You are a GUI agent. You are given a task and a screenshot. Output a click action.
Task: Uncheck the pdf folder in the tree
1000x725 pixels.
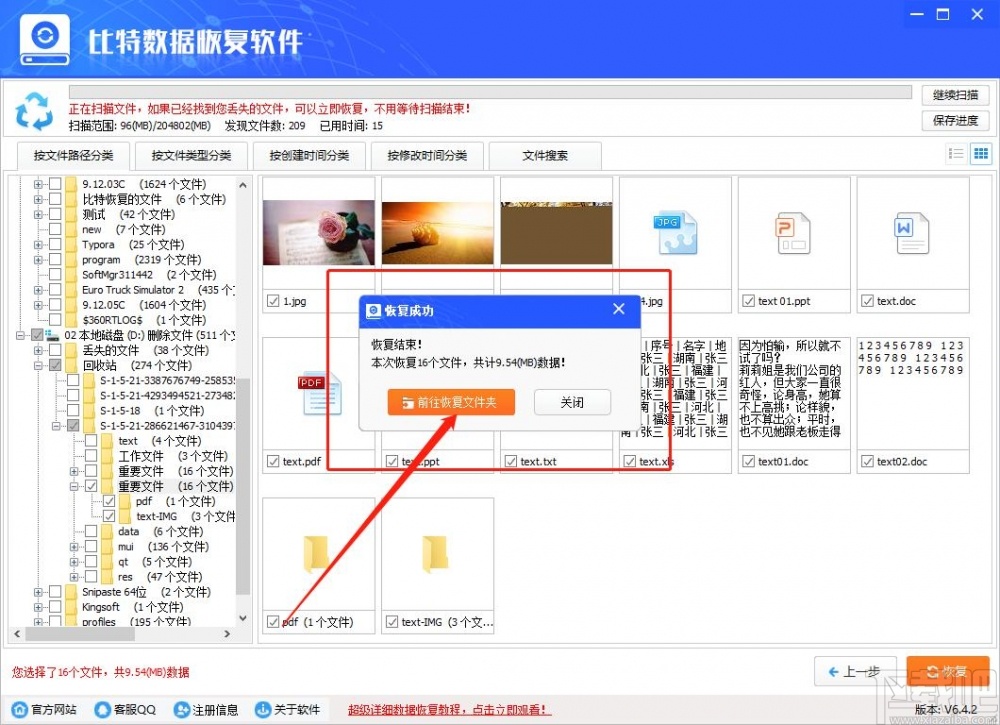[107, 501]
